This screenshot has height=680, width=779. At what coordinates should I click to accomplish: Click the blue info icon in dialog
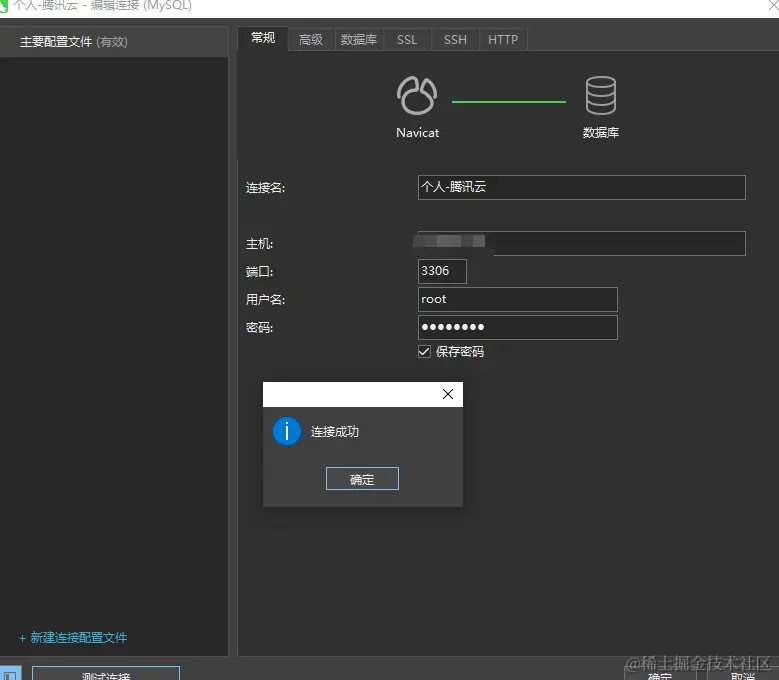[287, 431]
